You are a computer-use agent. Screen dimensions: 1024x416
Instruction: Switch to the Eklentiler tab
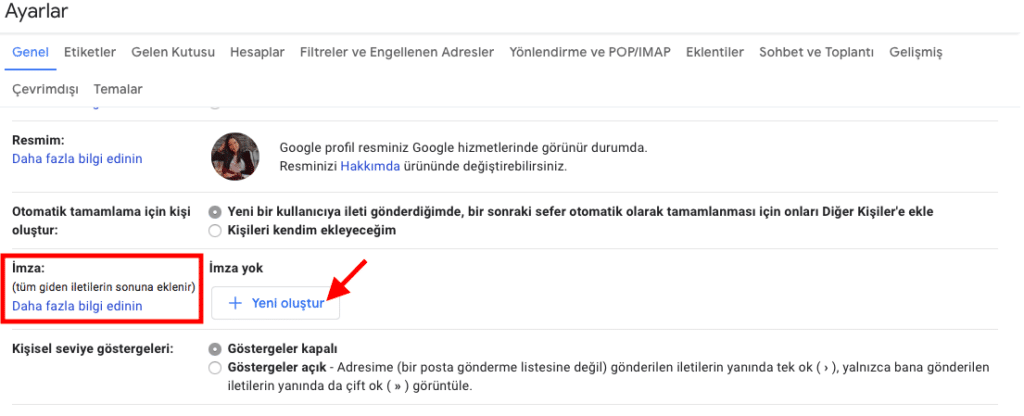[x=714, y=52]
